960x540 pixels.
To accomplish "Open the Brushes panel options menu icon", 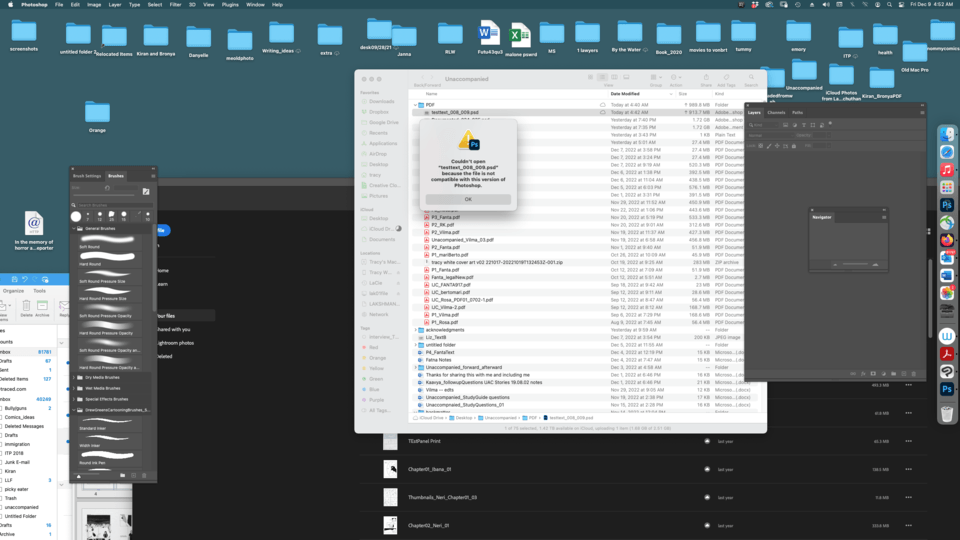I will coord(153,175).
